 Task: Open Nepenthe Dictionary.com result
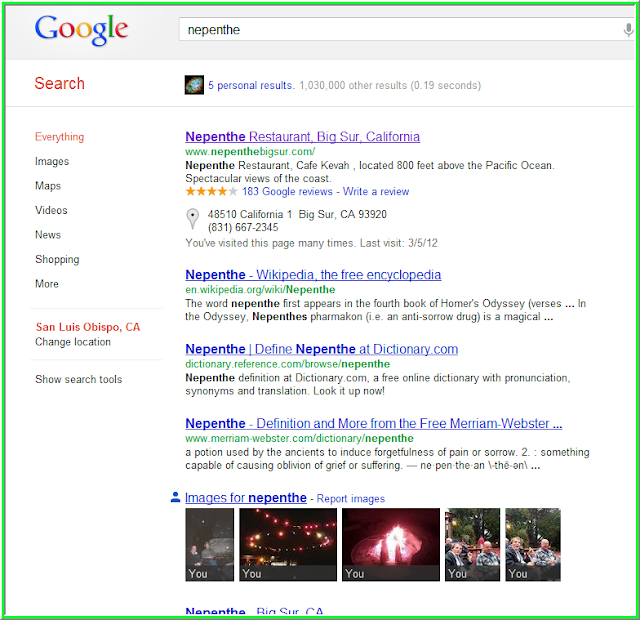(x=322, y=349)
